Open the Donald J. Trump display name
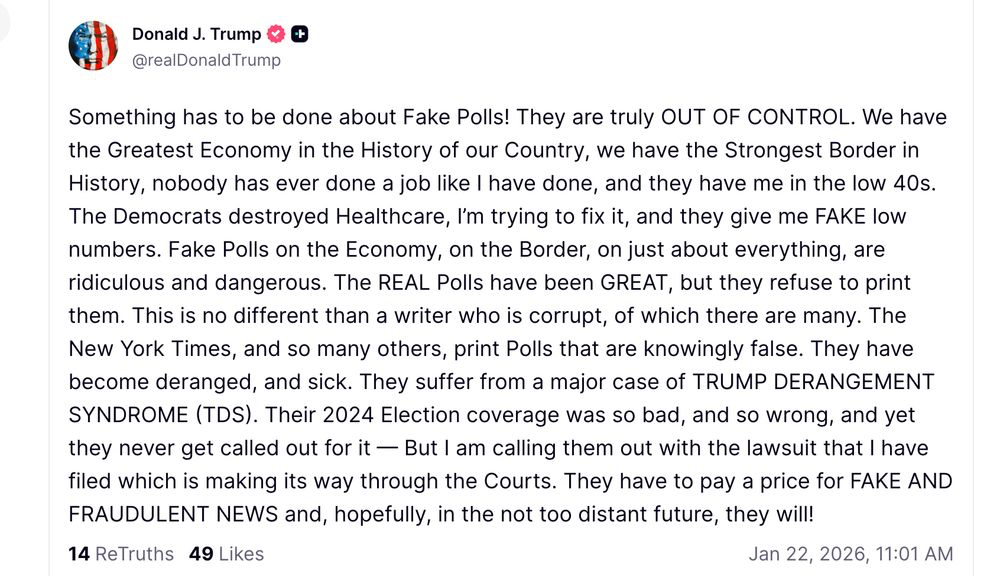 pyautogui.click(x=196, y=34)
